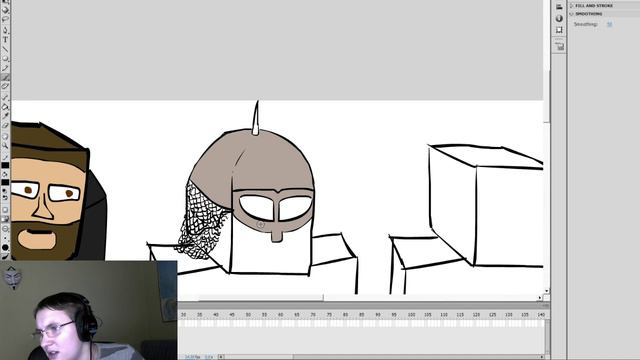Click the stage scrollbar's down arrow
This screenshot has width=640, height=360.
point(547,291)
